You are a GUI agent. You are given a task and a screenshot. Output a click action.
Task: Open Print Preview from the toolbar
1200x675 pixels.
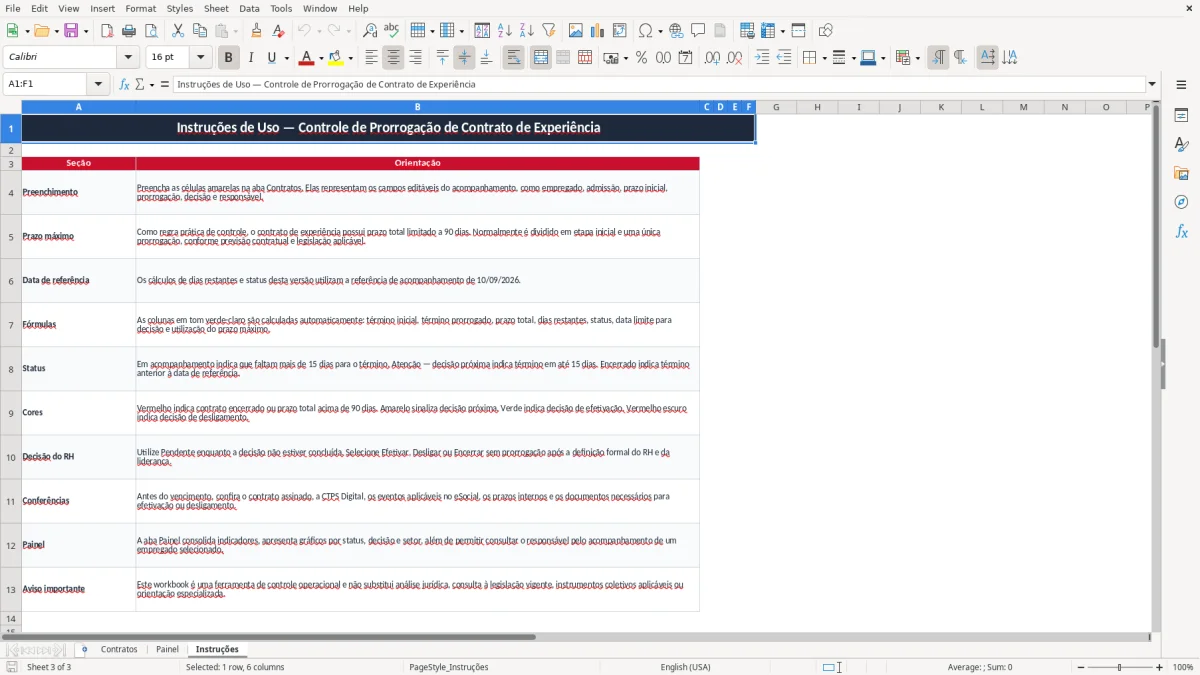point(150,31)
